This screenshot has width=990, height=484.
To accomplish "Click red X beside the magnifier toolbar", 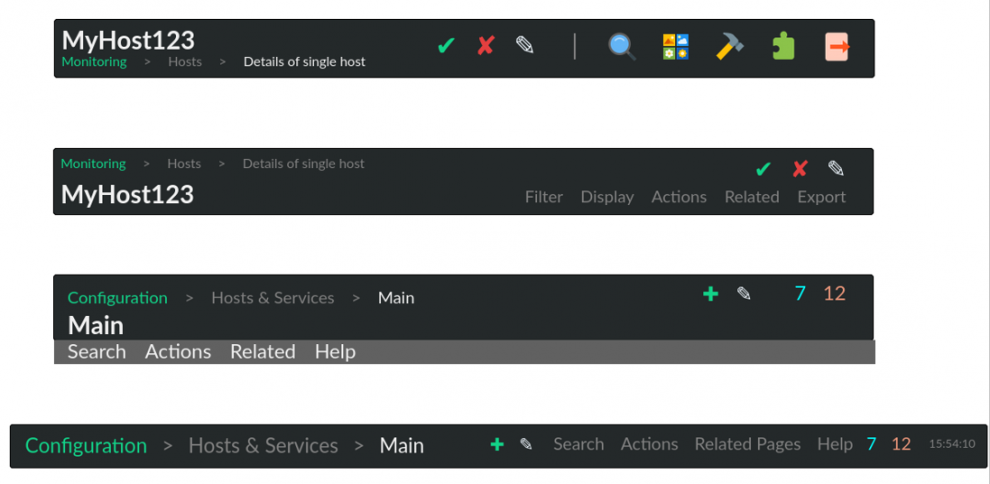I will point(486,46).
